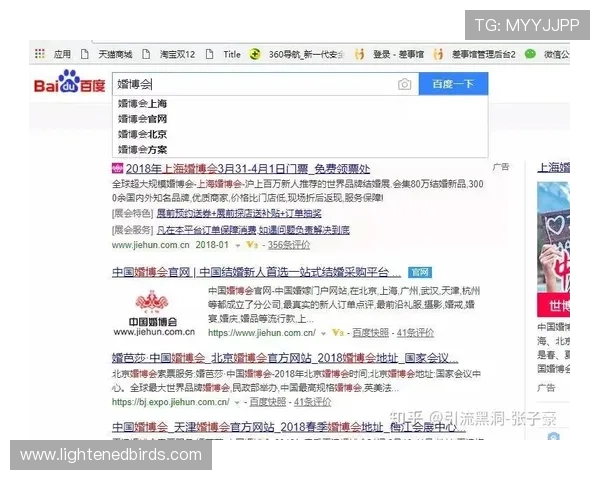Click the 中国婚博会 logo thumbnail
The image size is (600, 480).
point(154,313)
